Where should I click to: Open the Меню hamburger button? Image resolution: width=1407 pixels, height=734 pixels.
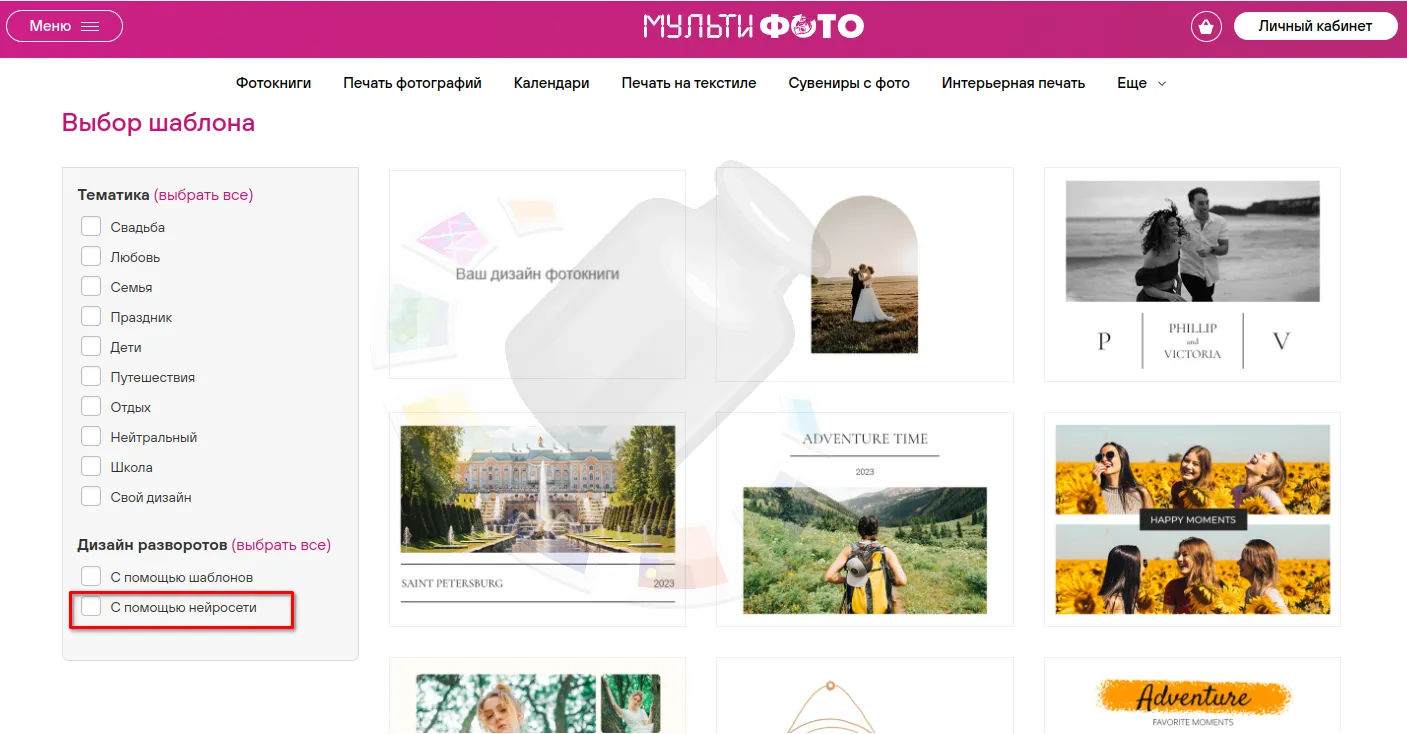[64, 26]
